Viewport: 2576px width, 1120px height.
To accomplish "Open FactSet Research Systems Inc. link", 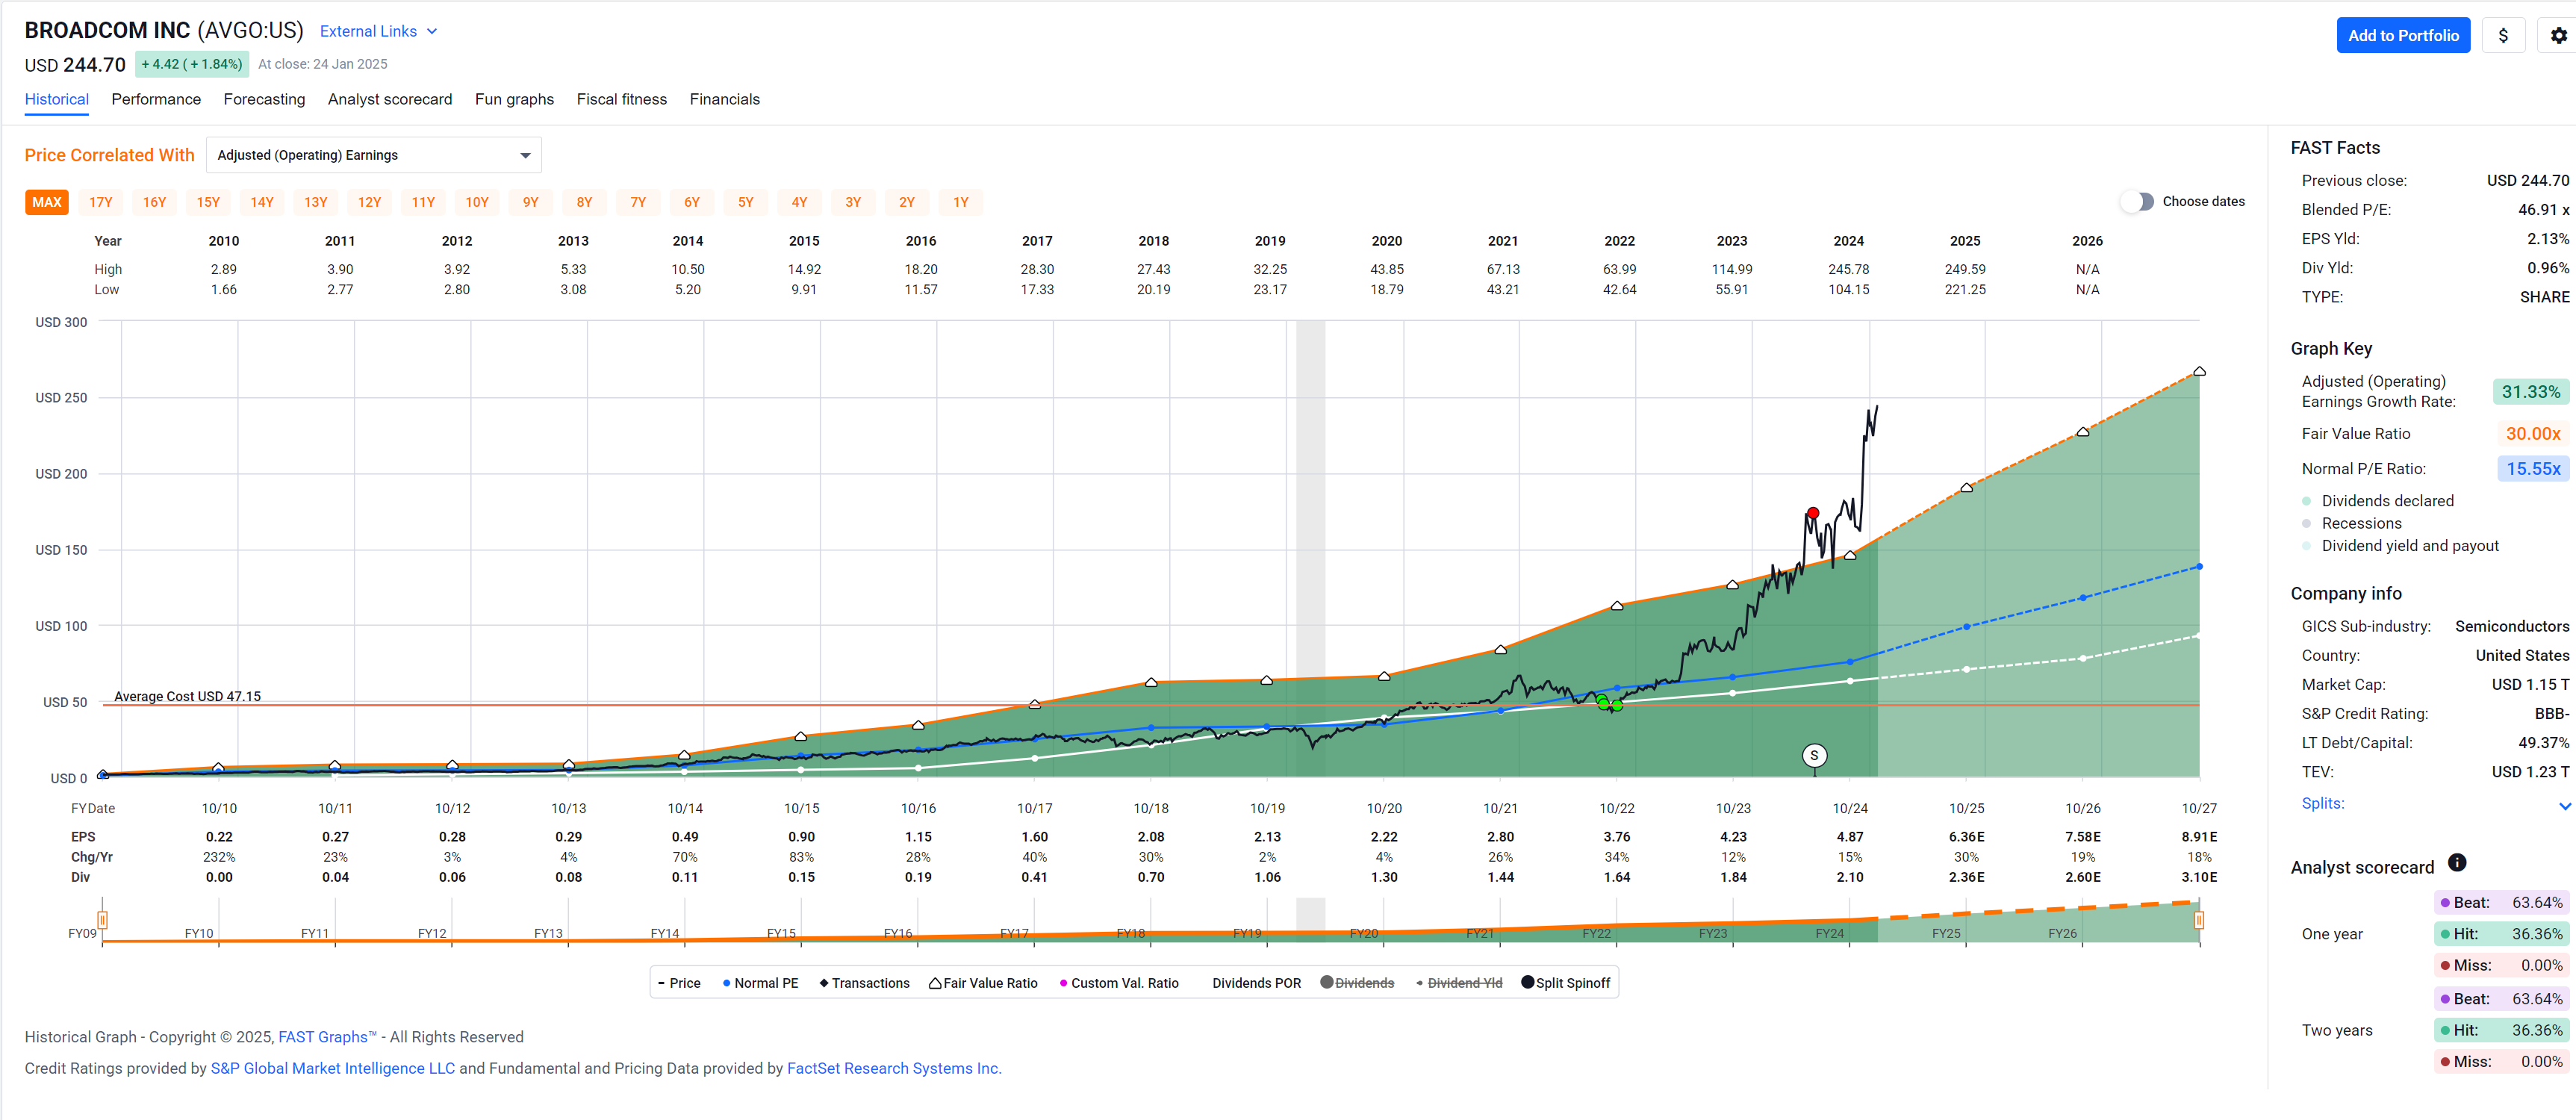I will [x=894, y=1068].
